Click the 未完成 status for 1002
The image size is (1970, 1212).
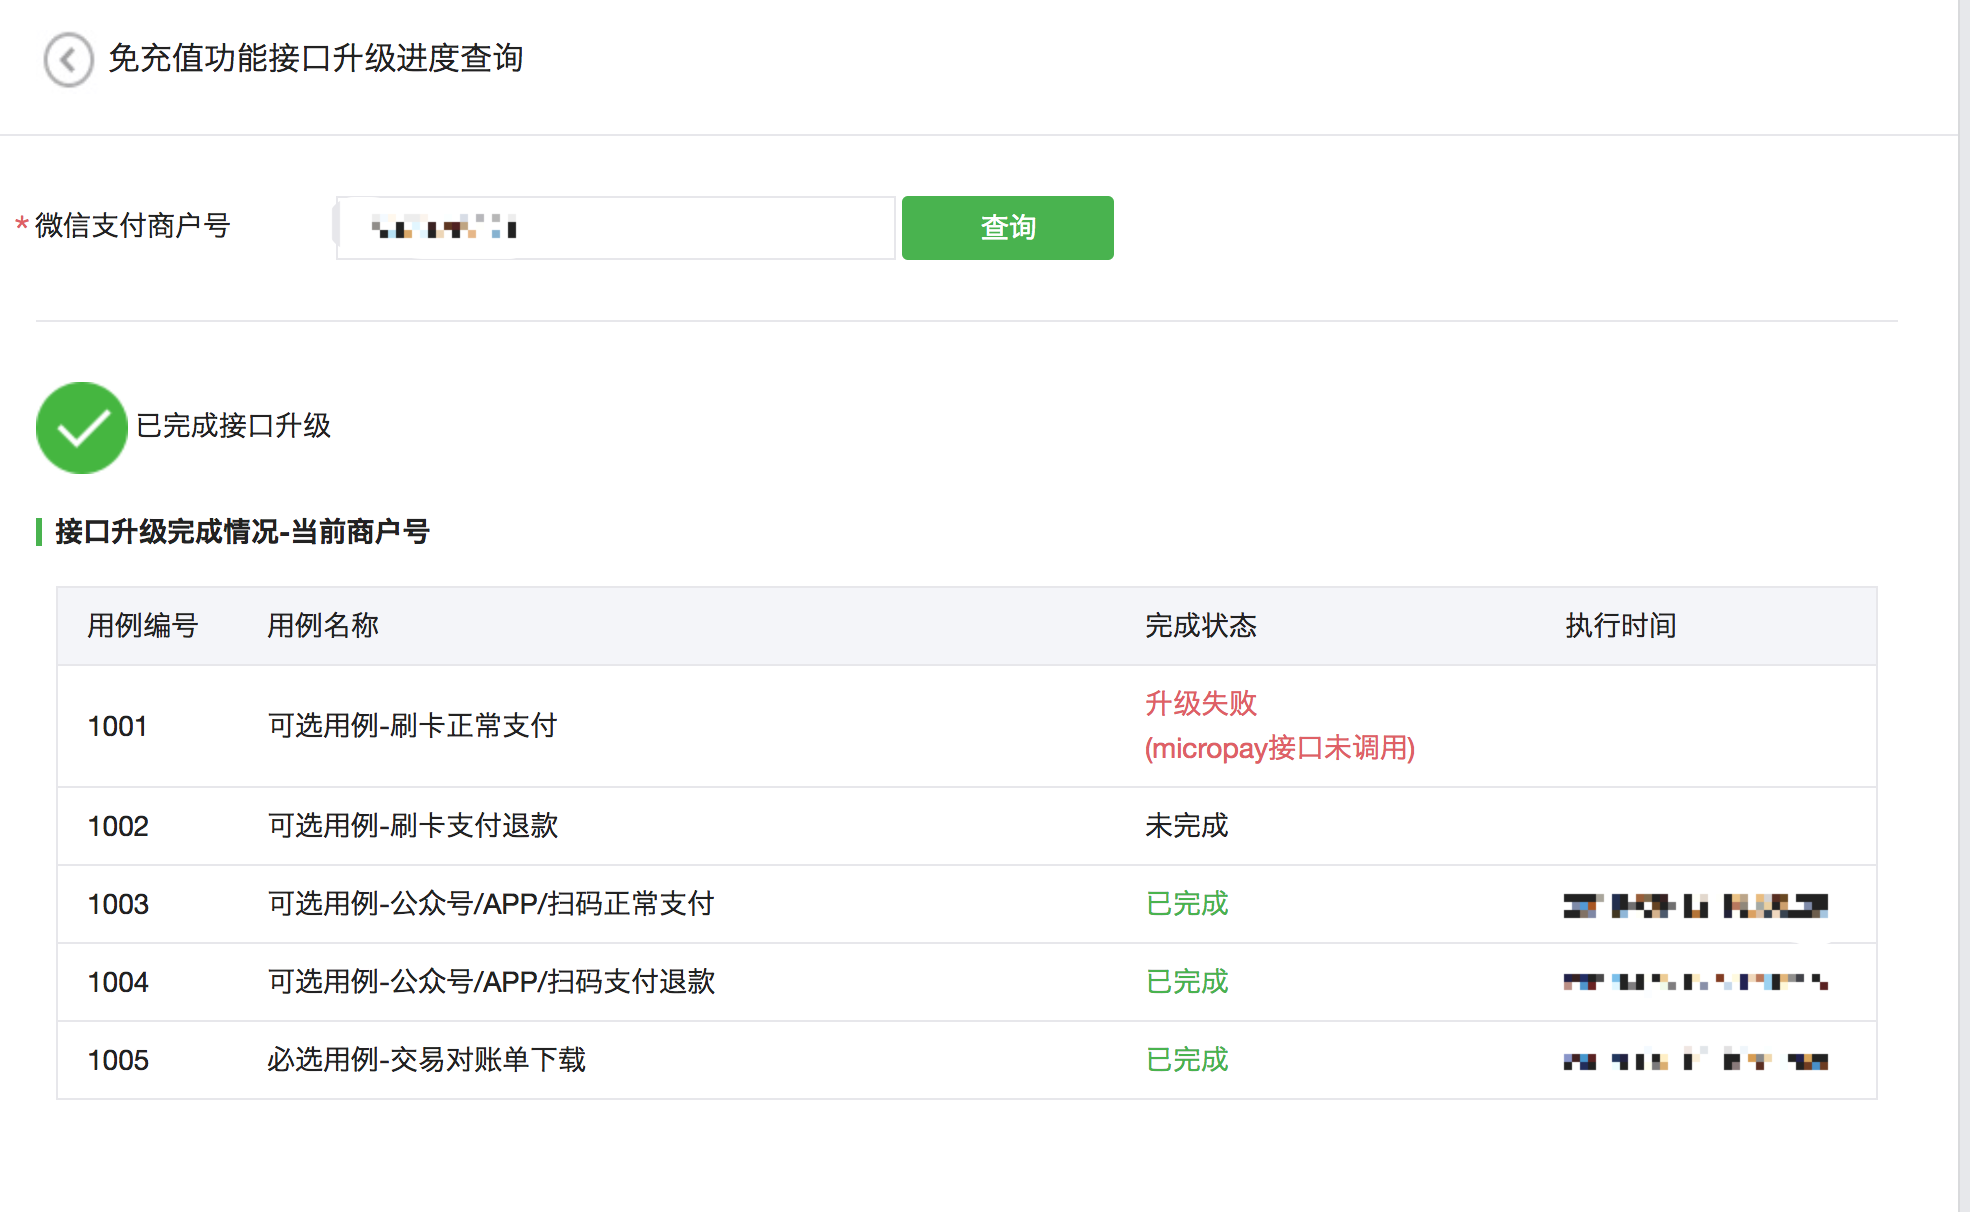[1186, 825]
